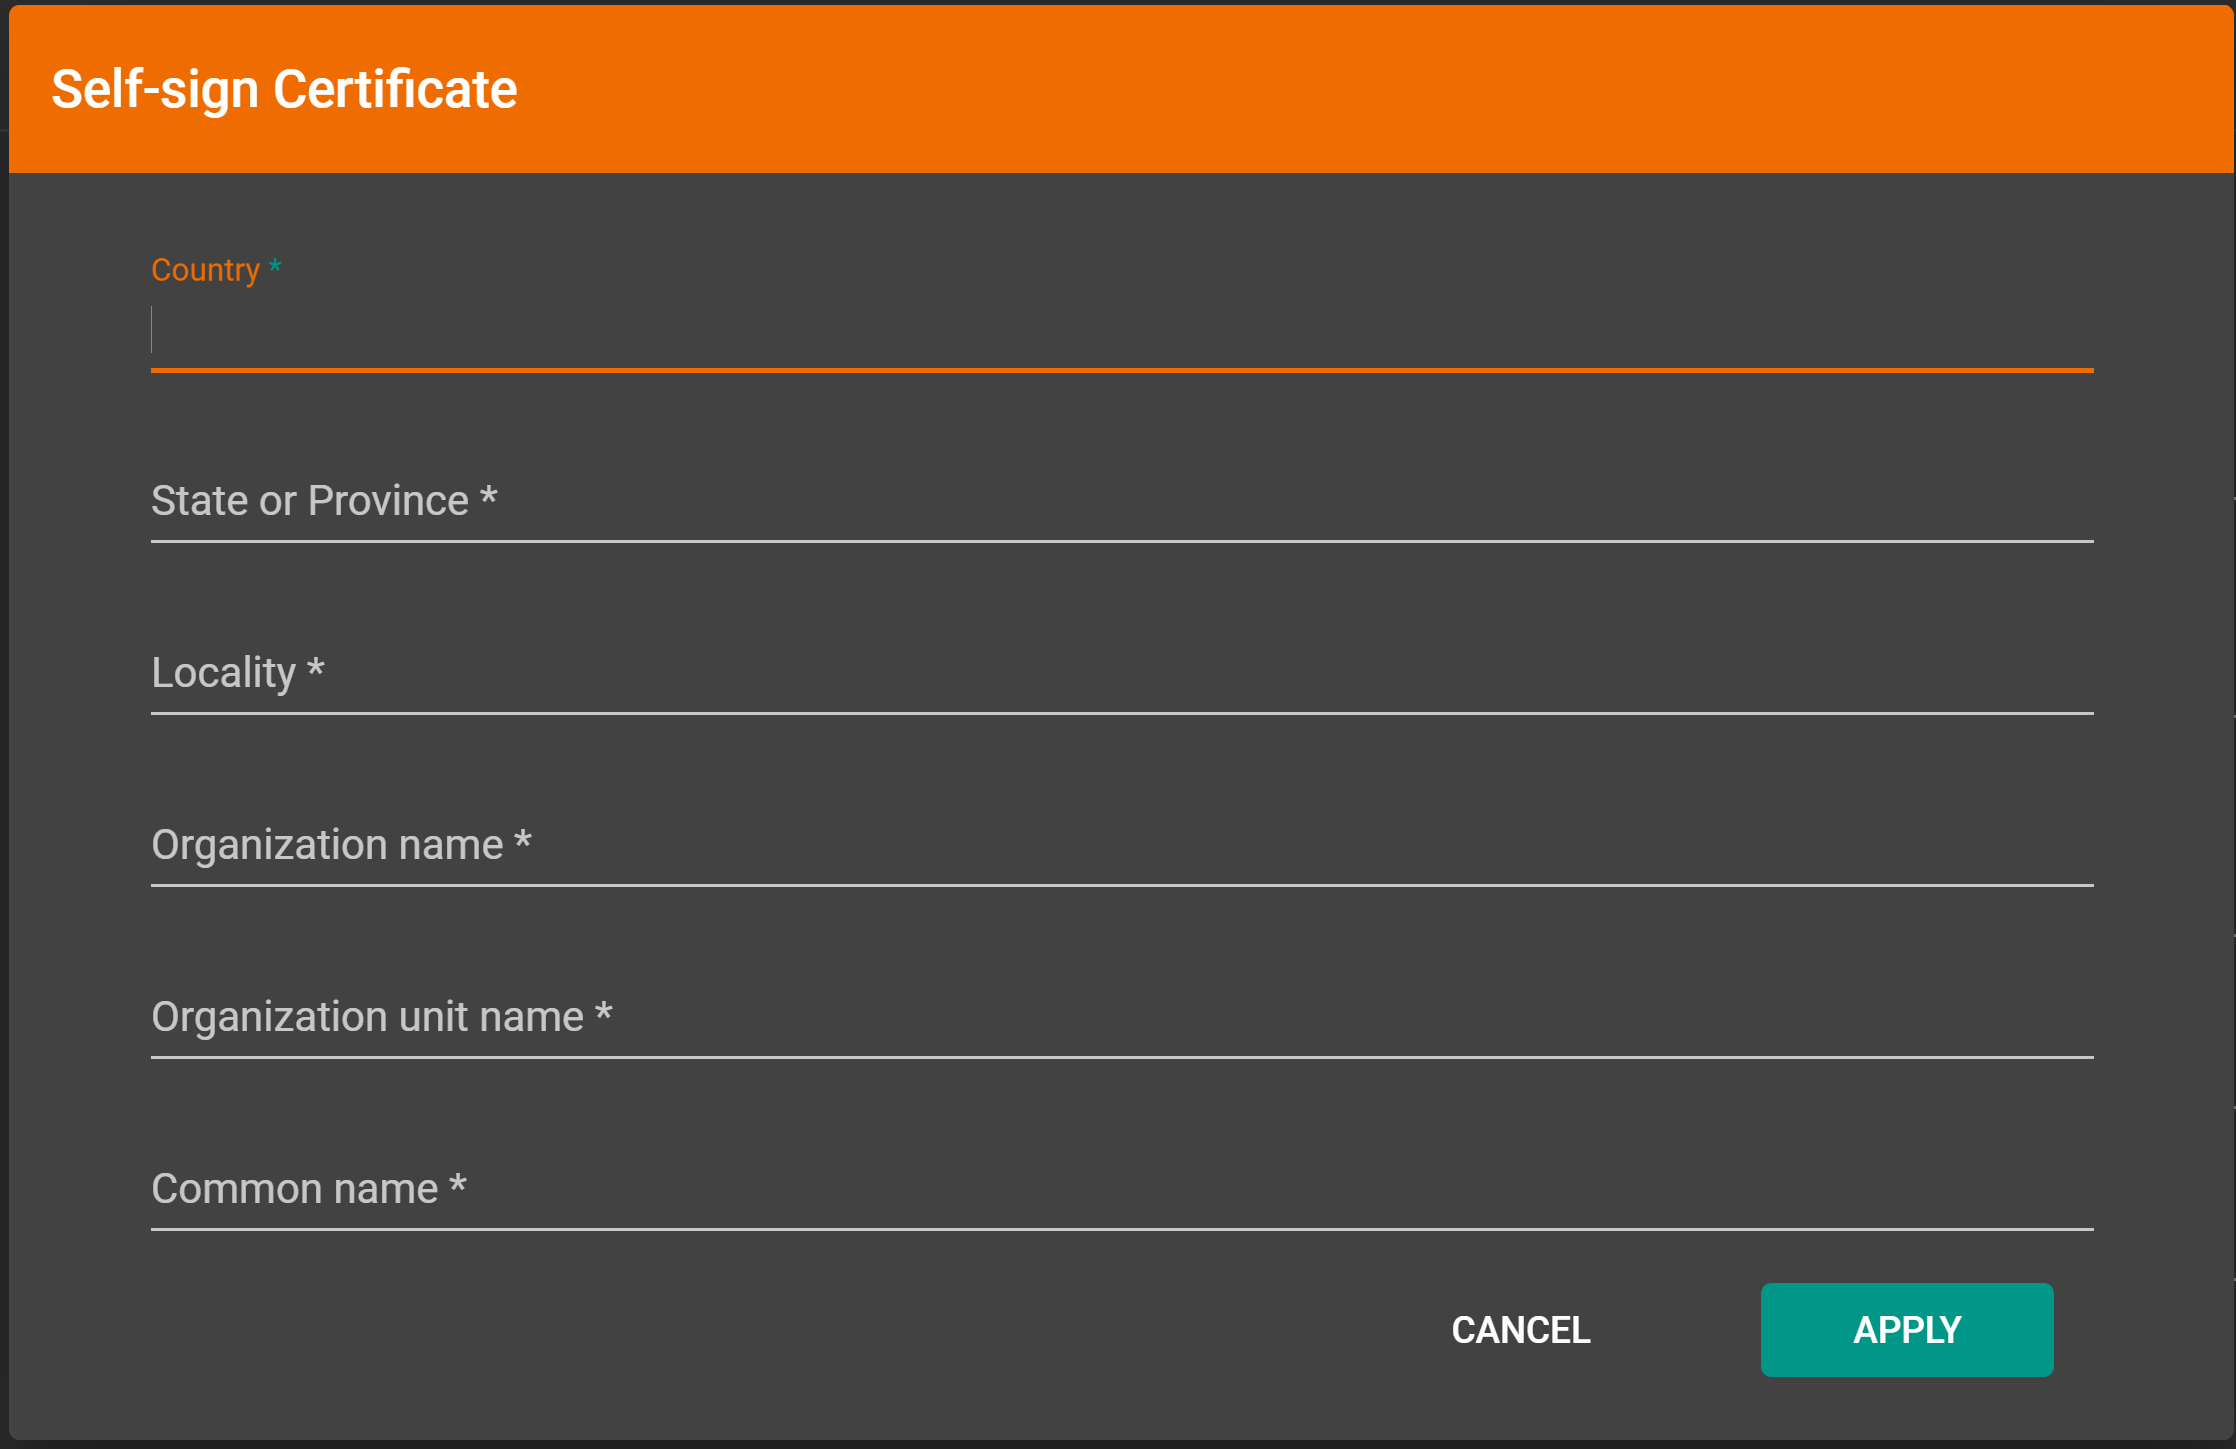Image resolution: width=2236 pixels, height=1449 pixels.
Task: Click the asterisk after State or Province
Action: point(489,496)
